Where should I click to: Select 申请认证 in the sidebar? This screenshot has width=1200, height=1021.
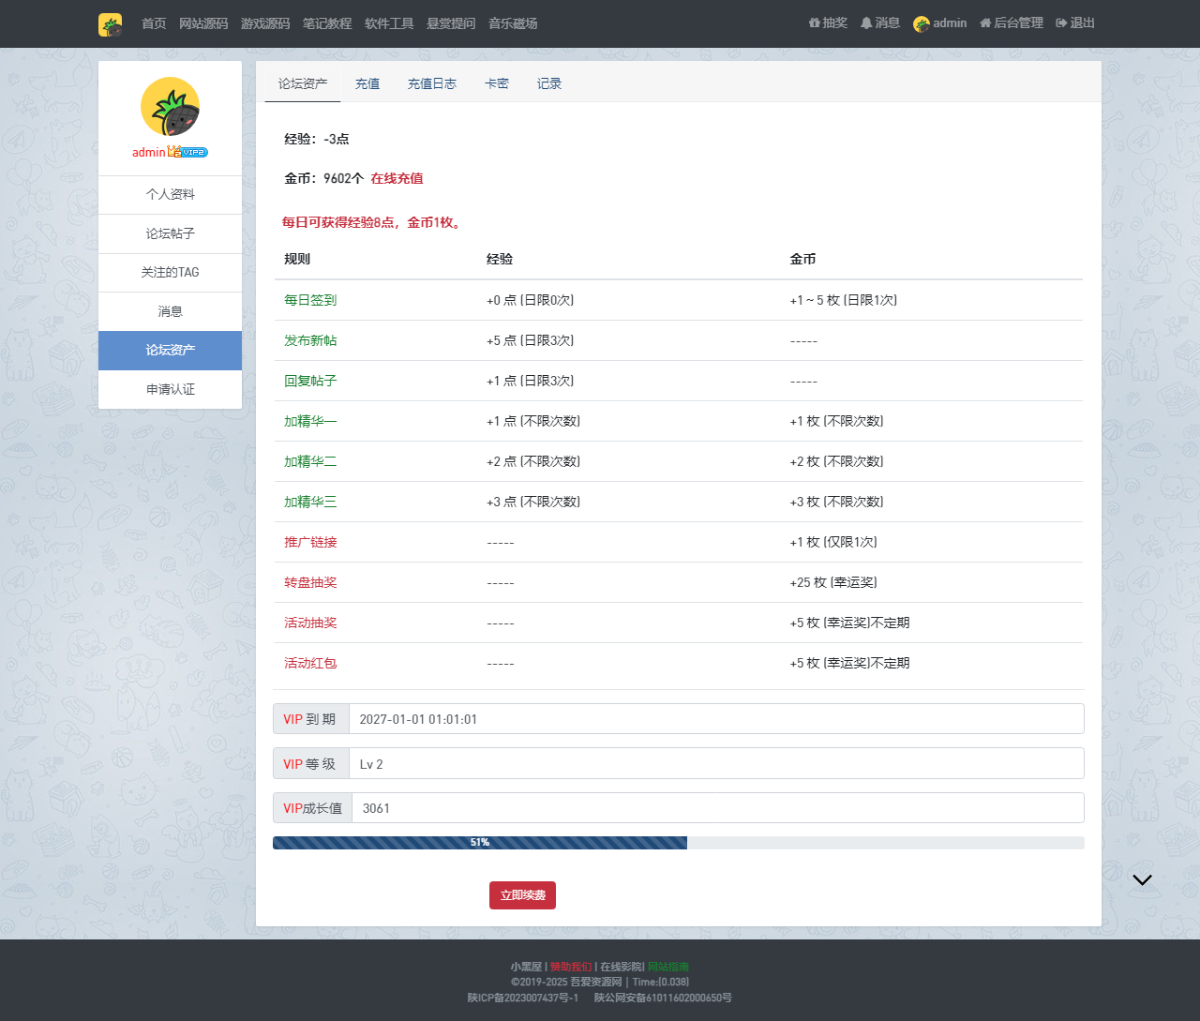[x=170, y=389]
